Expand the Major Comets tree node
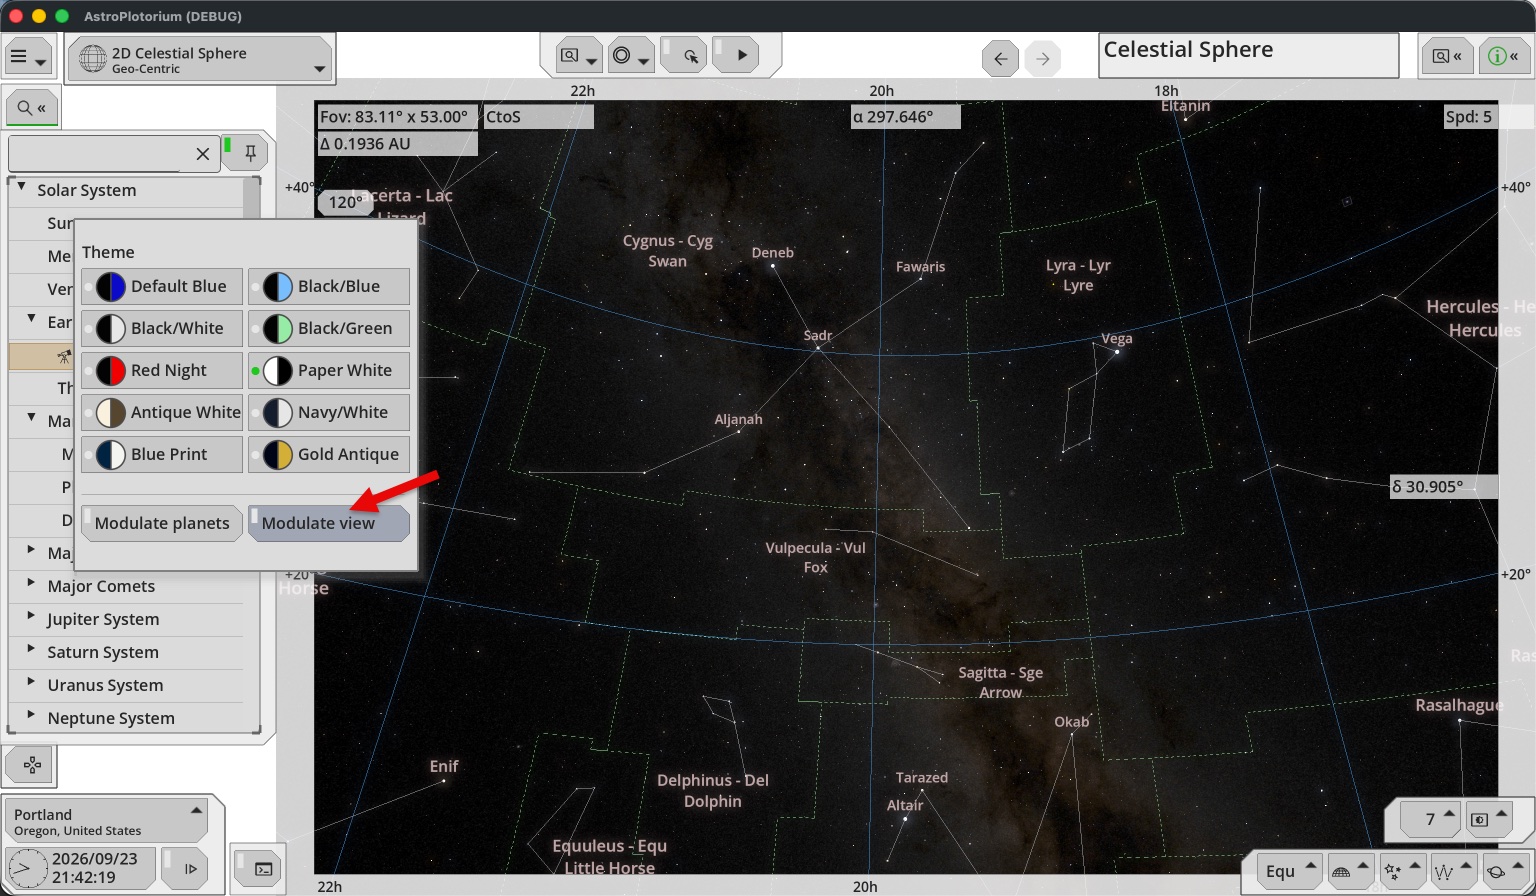Image resolution: width=1536 pixels, height=896 pixels. pyautogui.click(x=31, y=584)
